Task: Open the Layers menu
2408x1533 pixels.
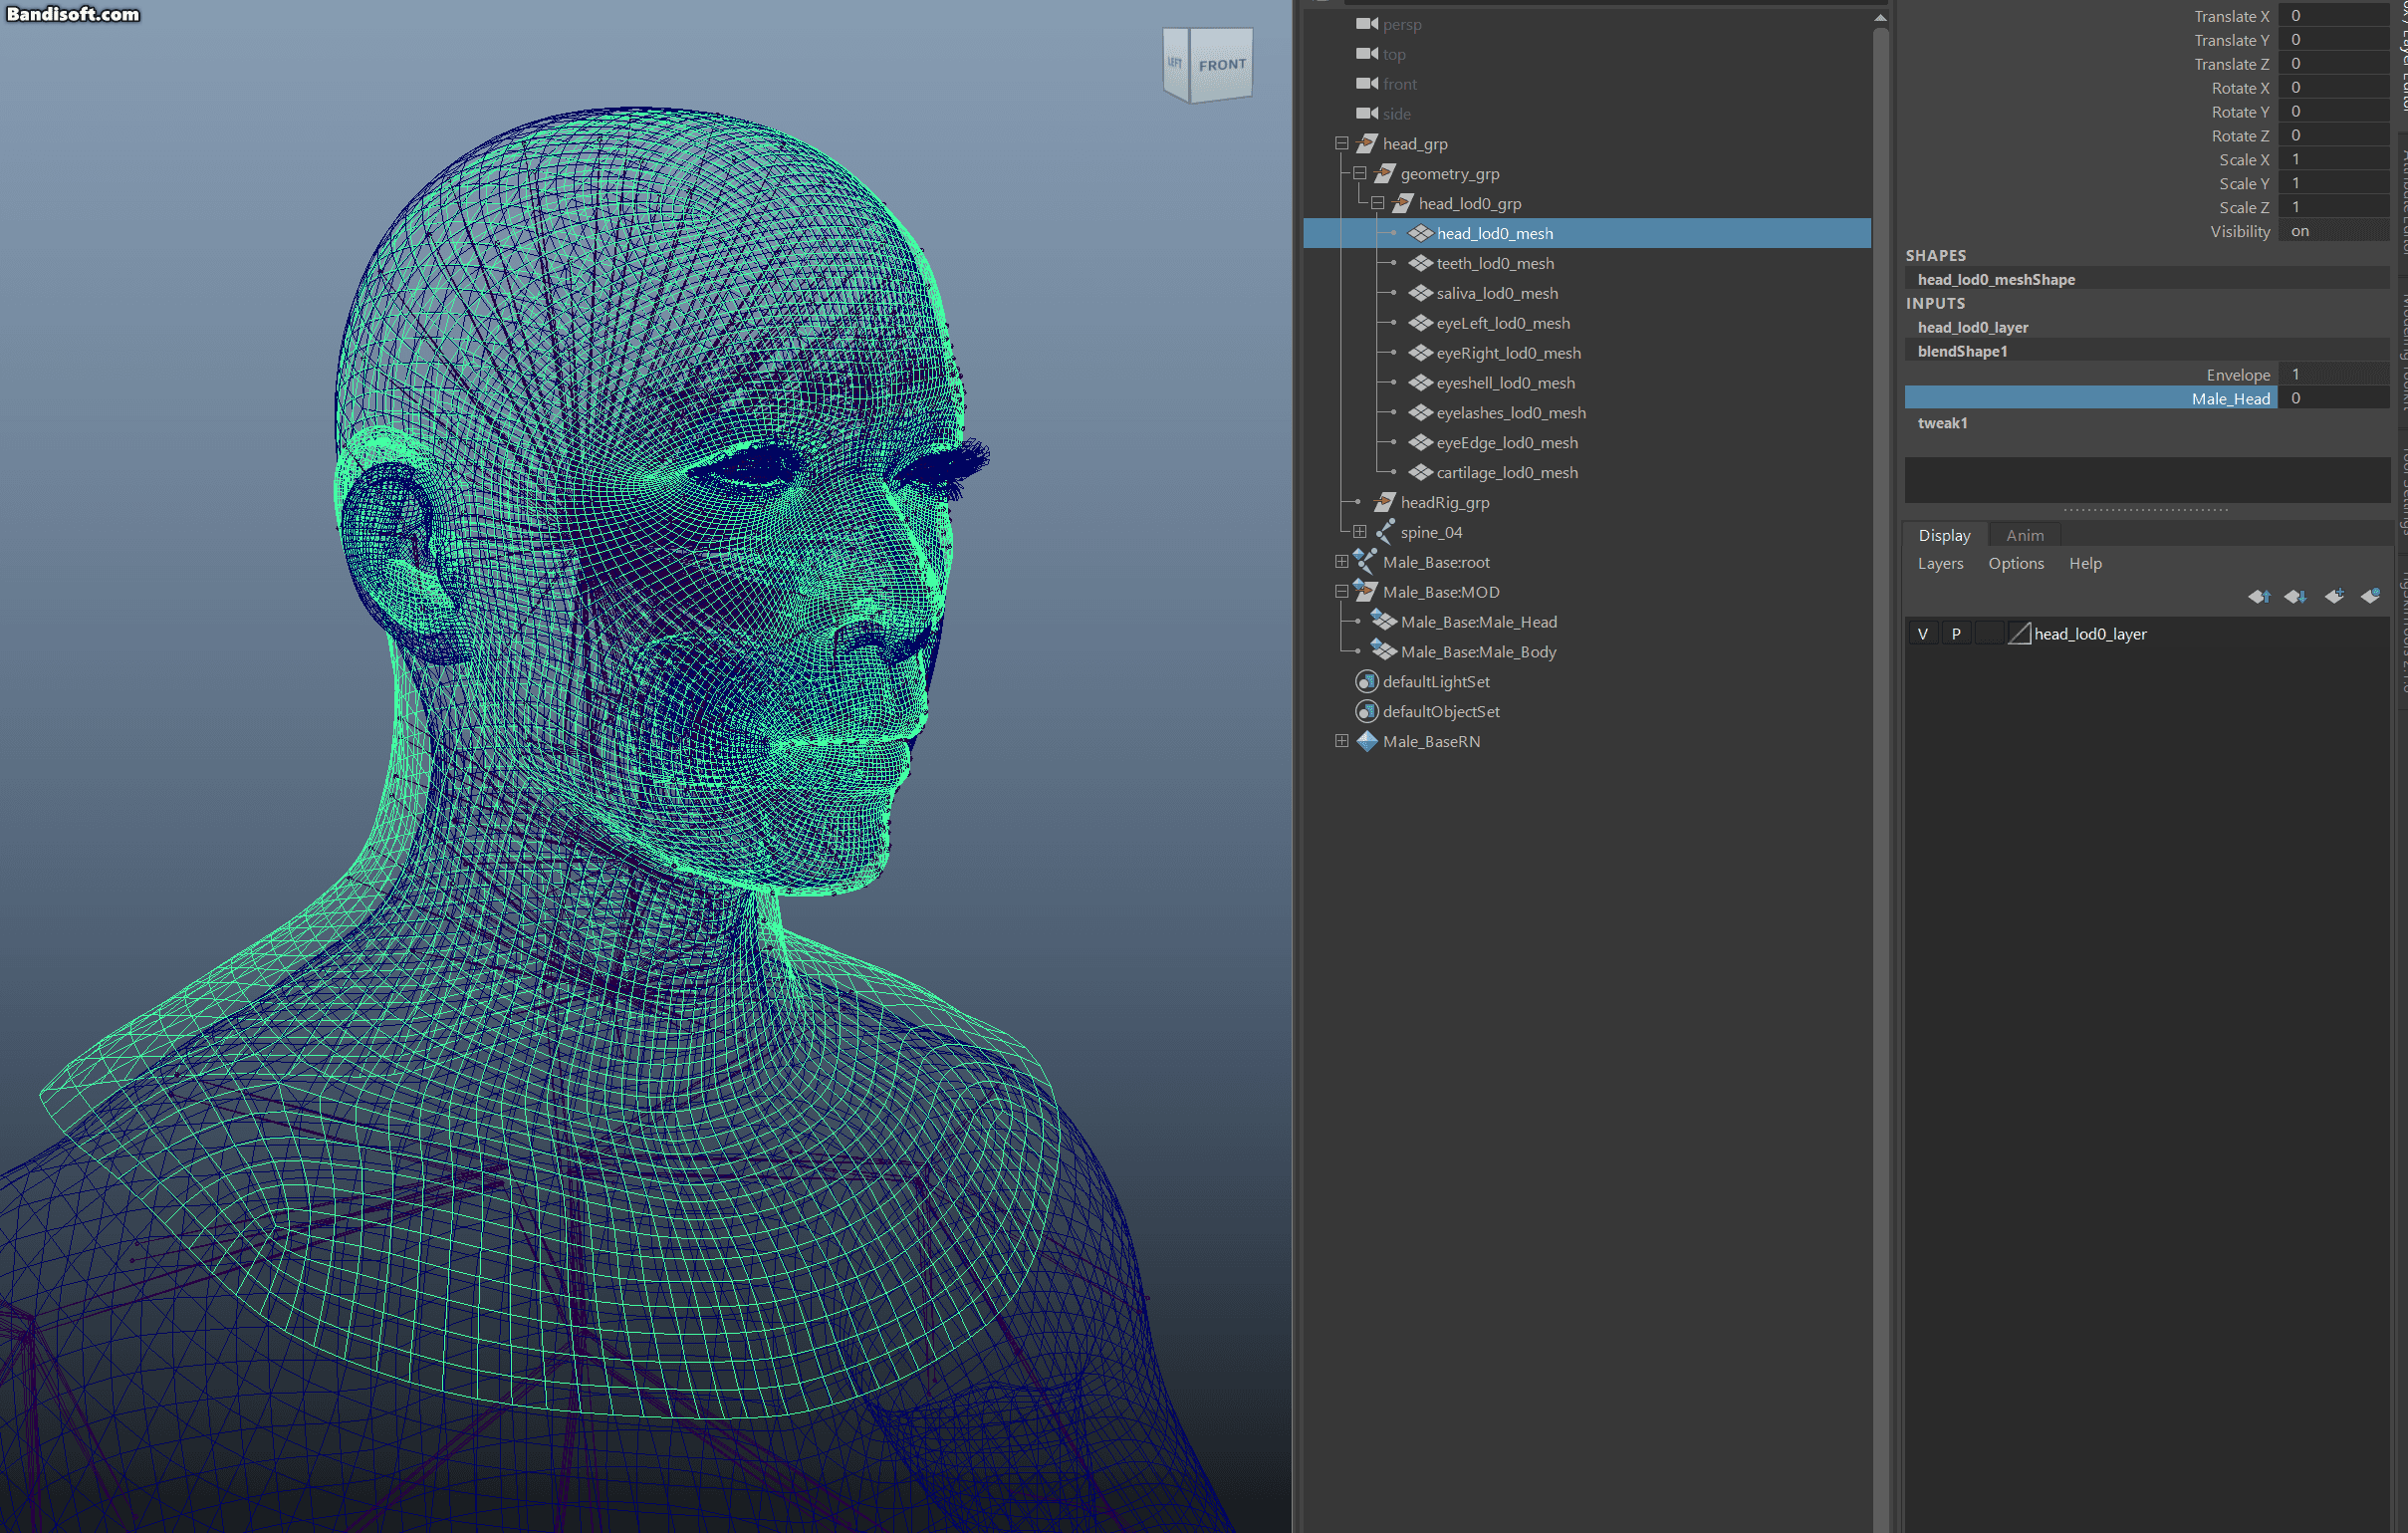Action: point(1940,563)
